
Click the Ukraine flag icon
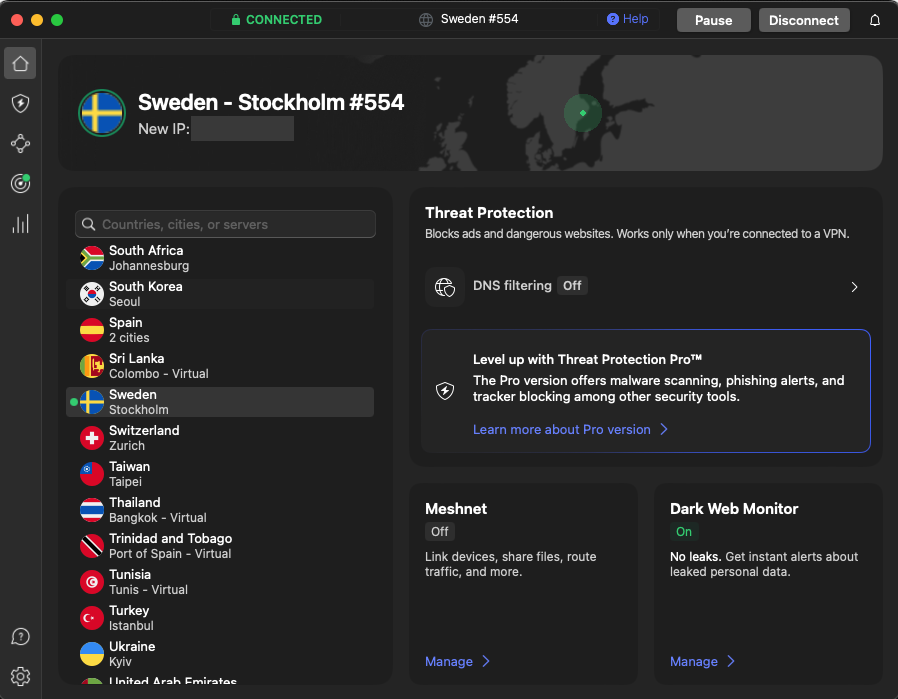(x=92, y=654)
